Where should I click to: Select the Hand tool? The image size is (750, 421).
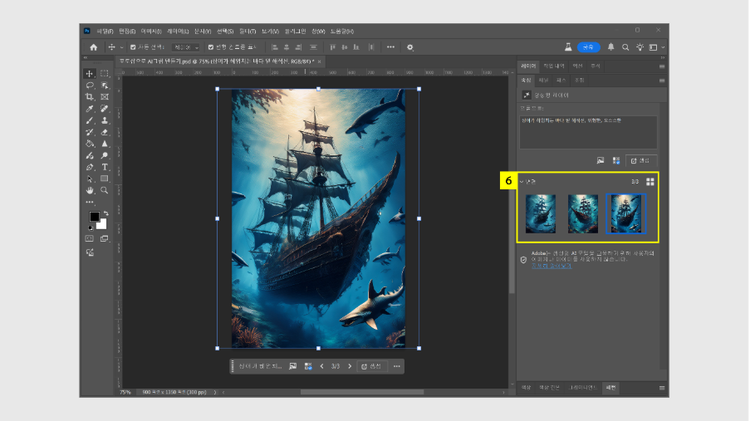(90, 190)
